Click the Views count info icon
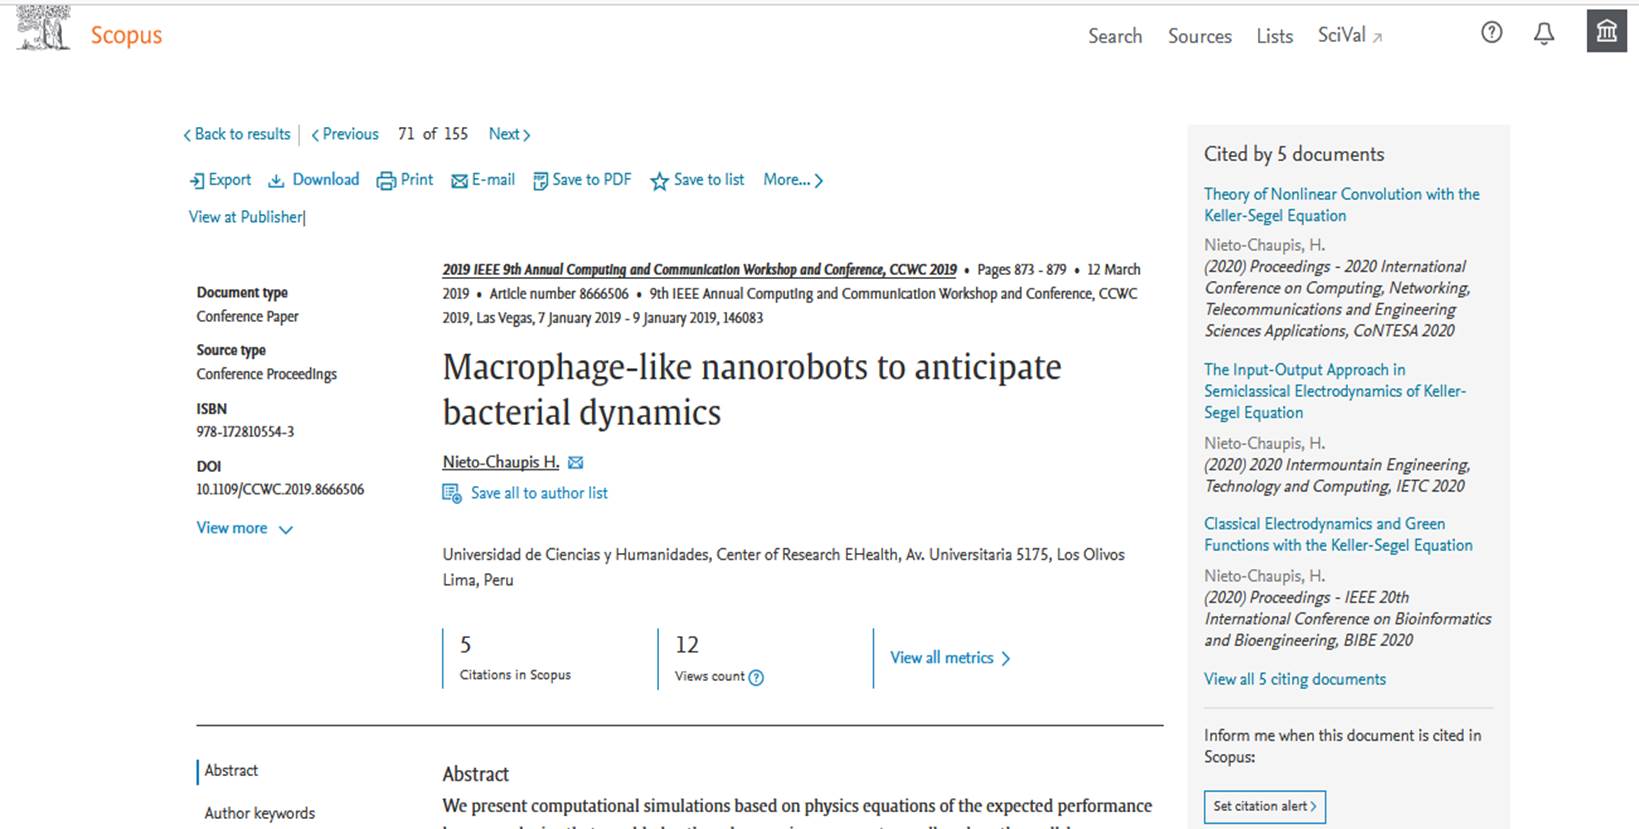 pyautogui.click(x=756, y=677)
